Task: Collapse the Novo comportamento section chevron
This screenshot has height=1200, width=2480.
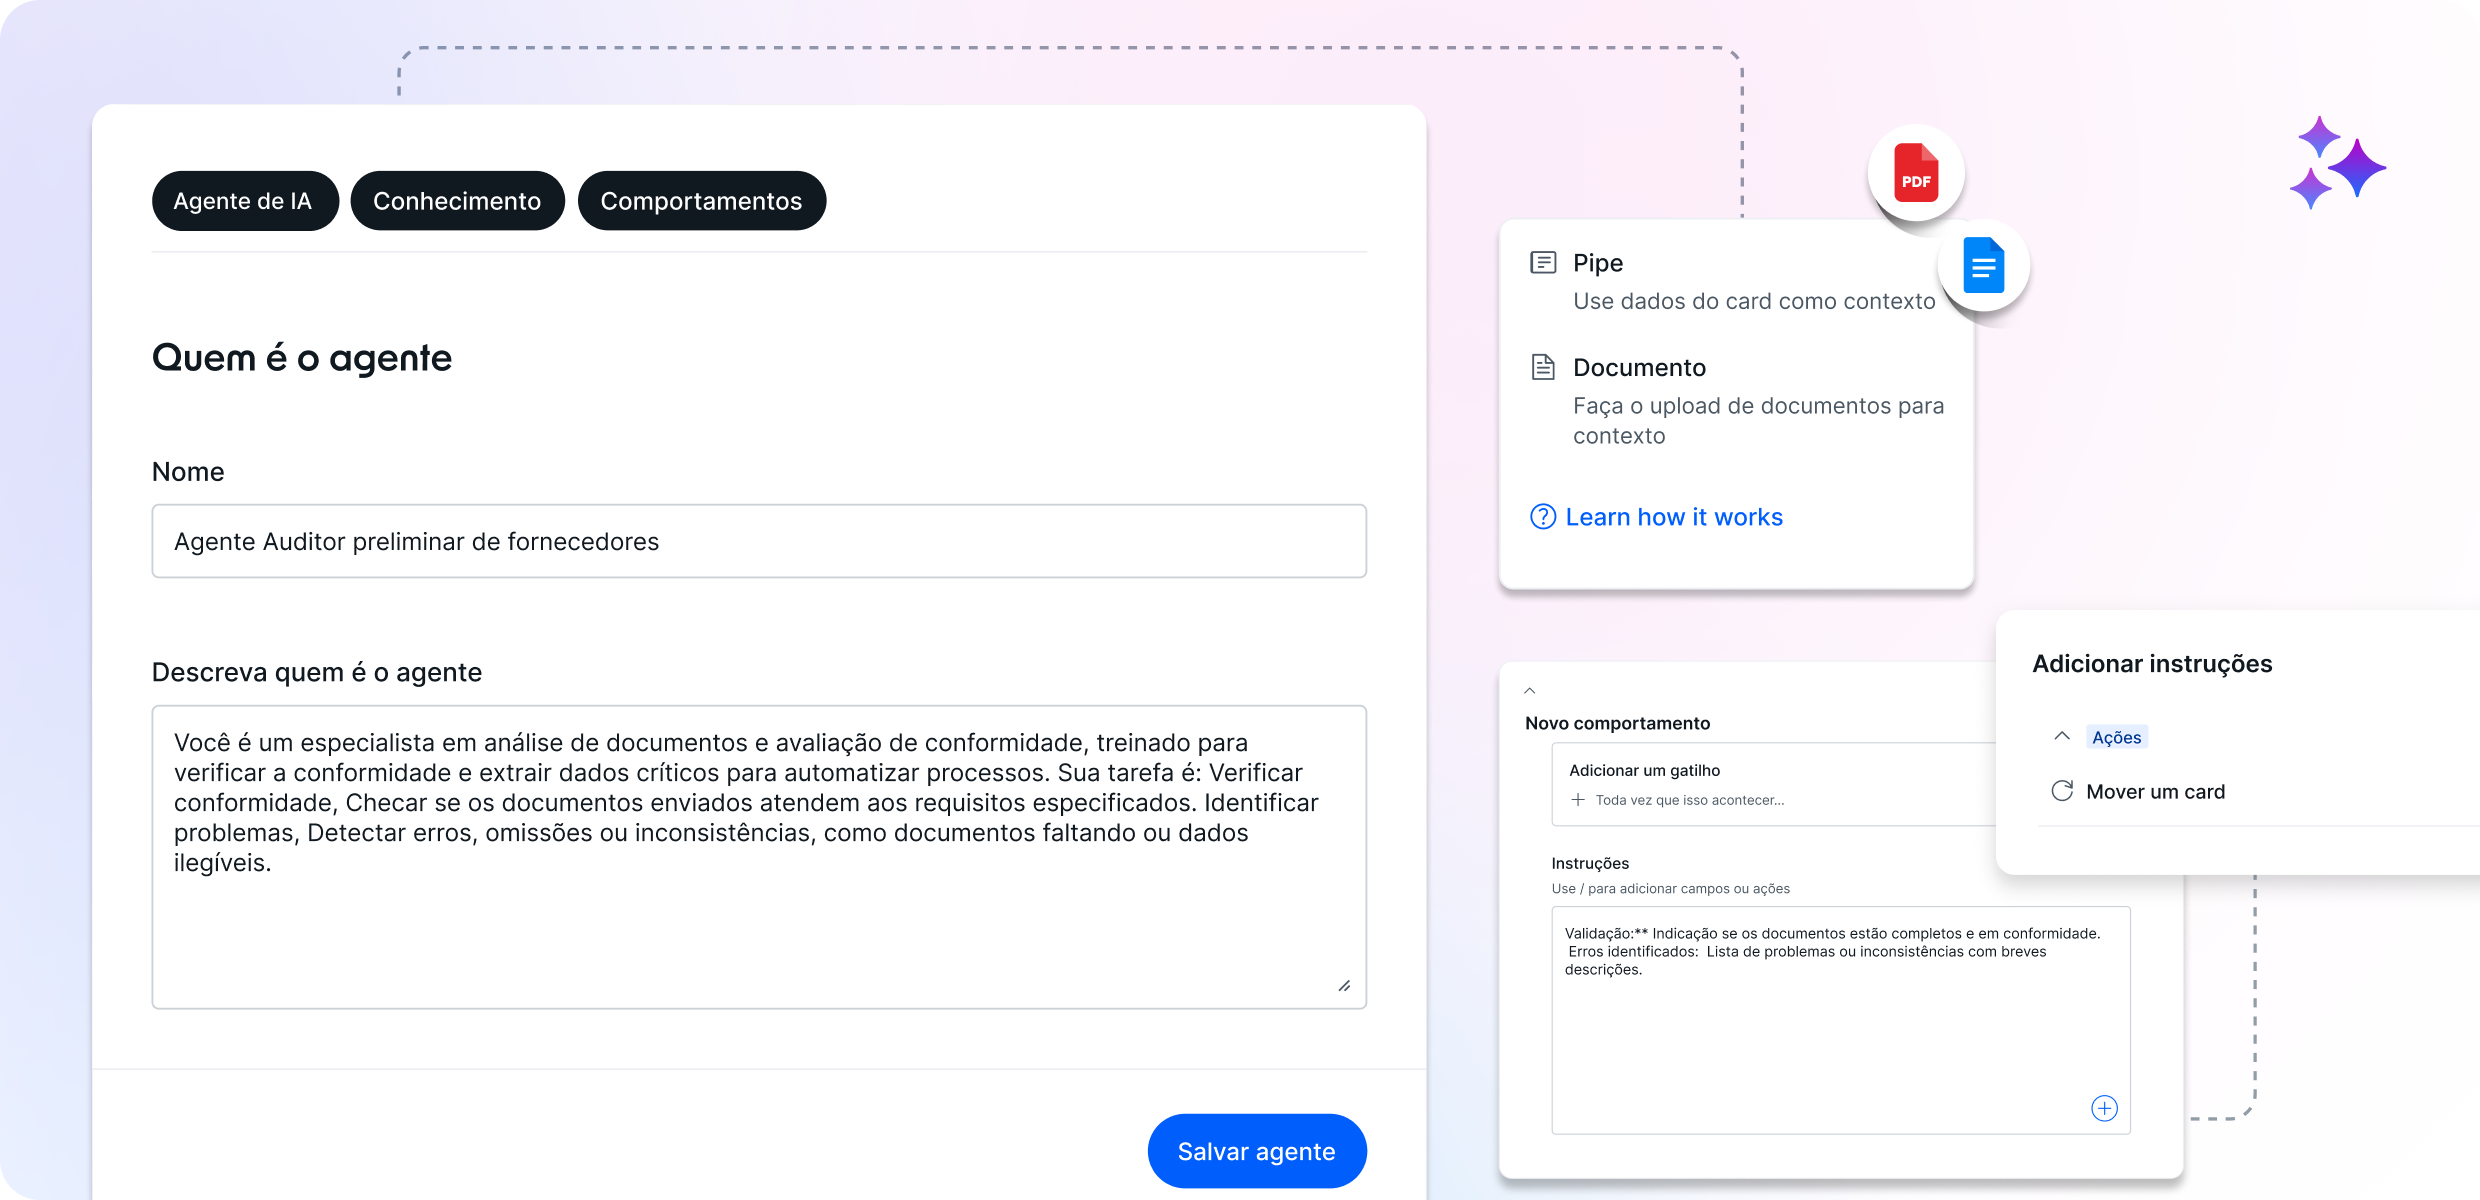Action: 1529,690
